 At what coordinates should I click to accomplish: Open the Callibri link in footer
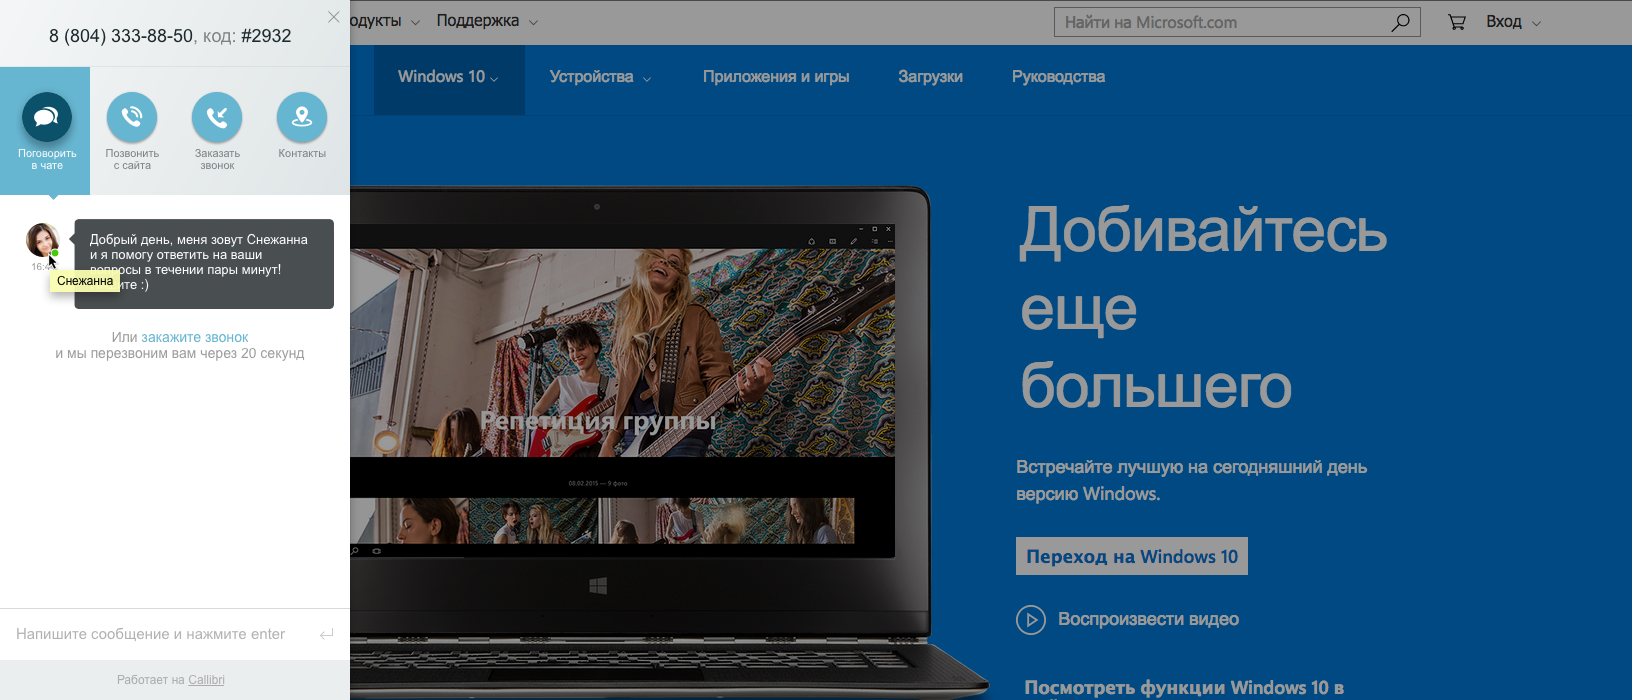point(206,680)
